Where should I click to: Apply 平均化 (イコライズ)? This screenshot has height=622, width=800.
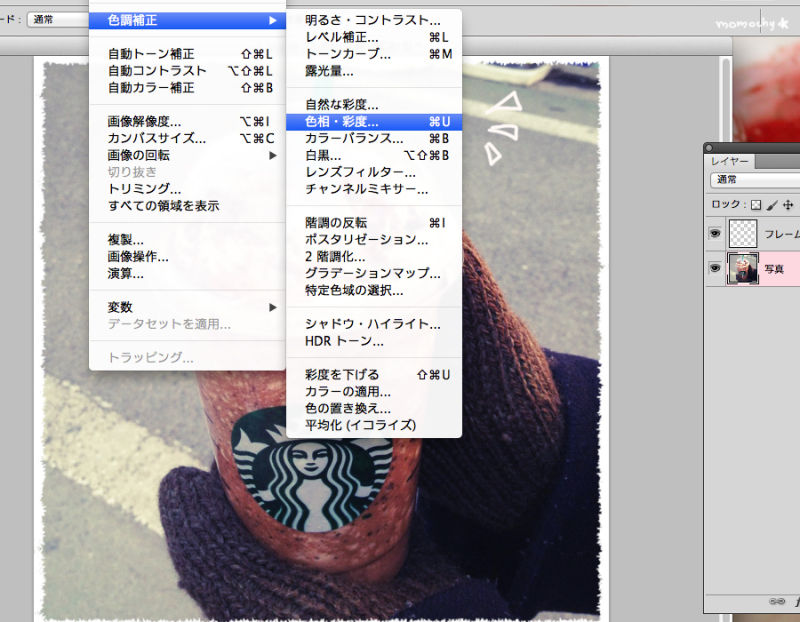tap(374, 425)
